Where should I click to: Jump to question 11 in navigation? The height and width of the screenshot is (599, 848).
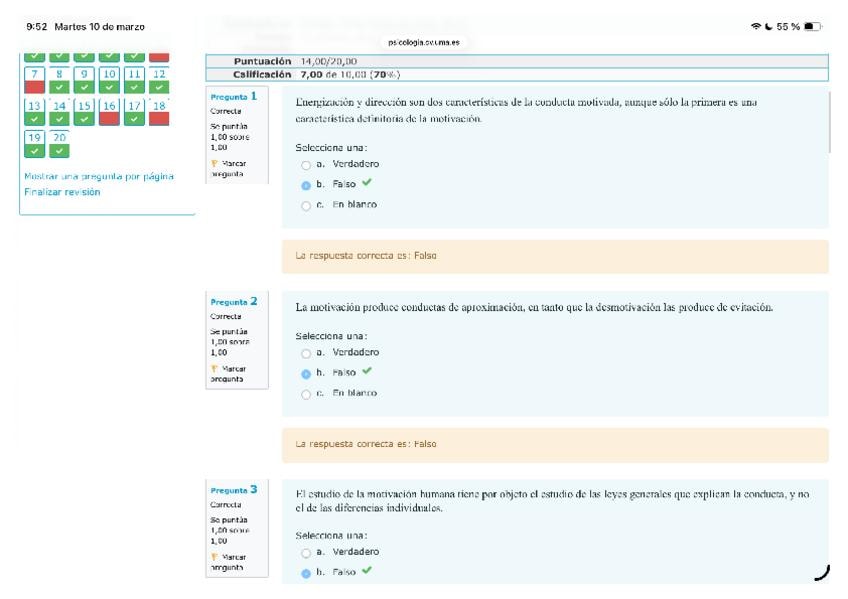pos(134,80)
